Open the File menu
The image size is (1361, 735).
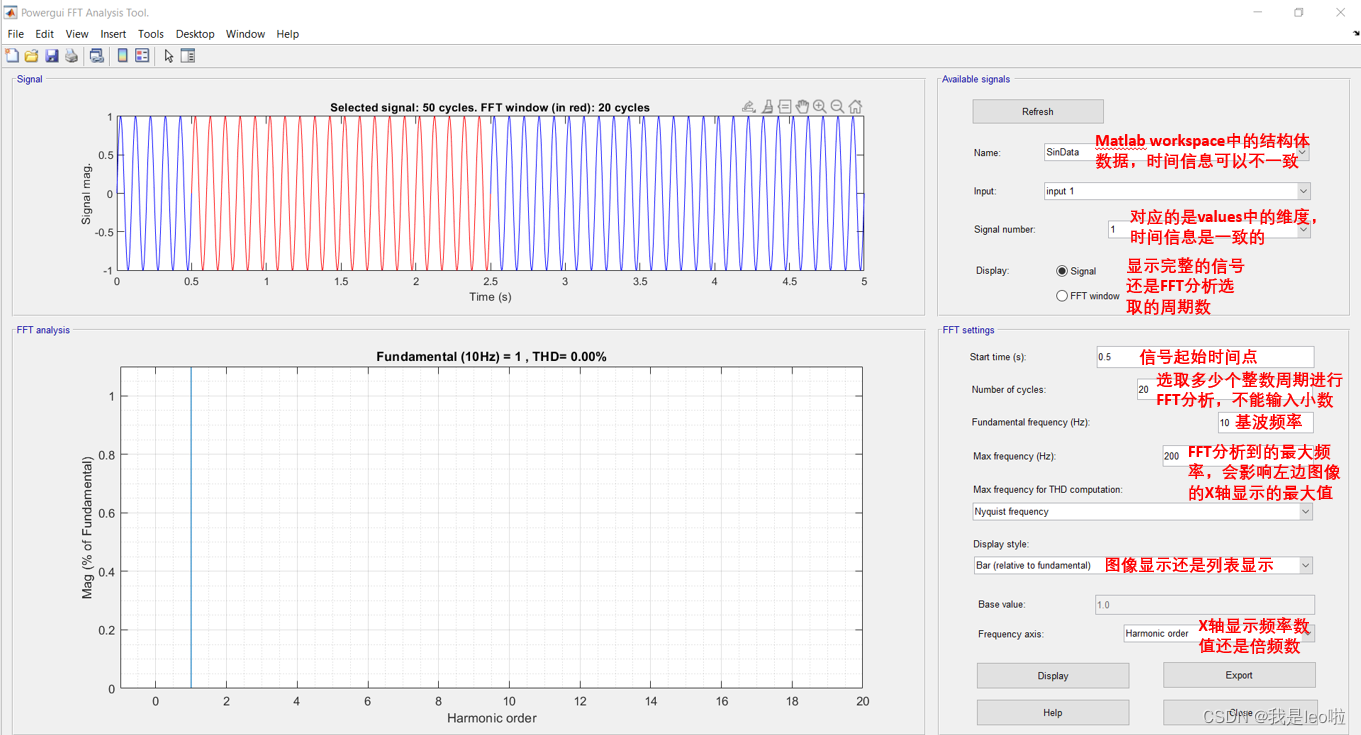click(16, 34)
